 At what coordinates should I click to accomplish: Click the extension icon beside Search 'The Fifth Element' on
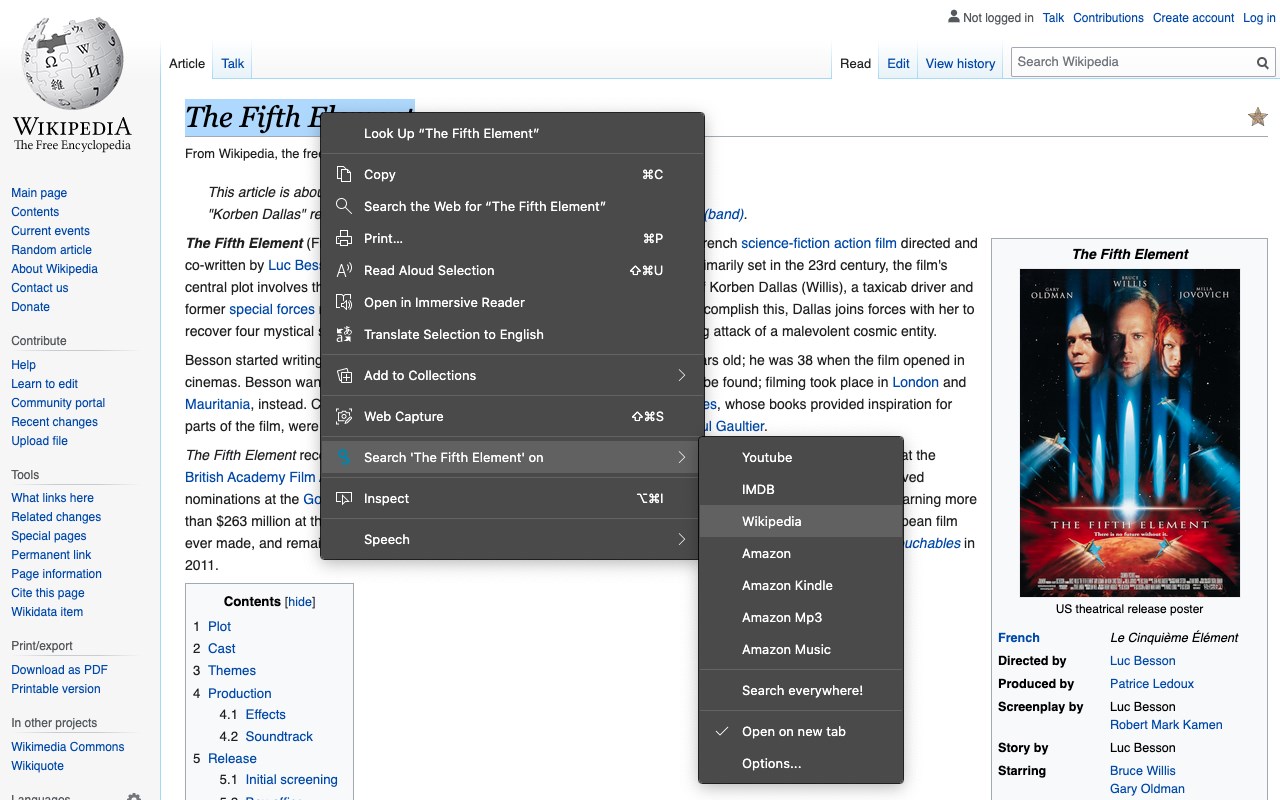click(344, 457)
